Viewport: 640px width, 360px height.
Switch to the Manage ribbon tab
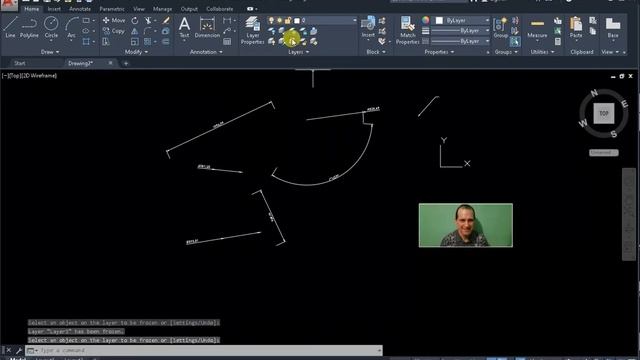point(162,9)
